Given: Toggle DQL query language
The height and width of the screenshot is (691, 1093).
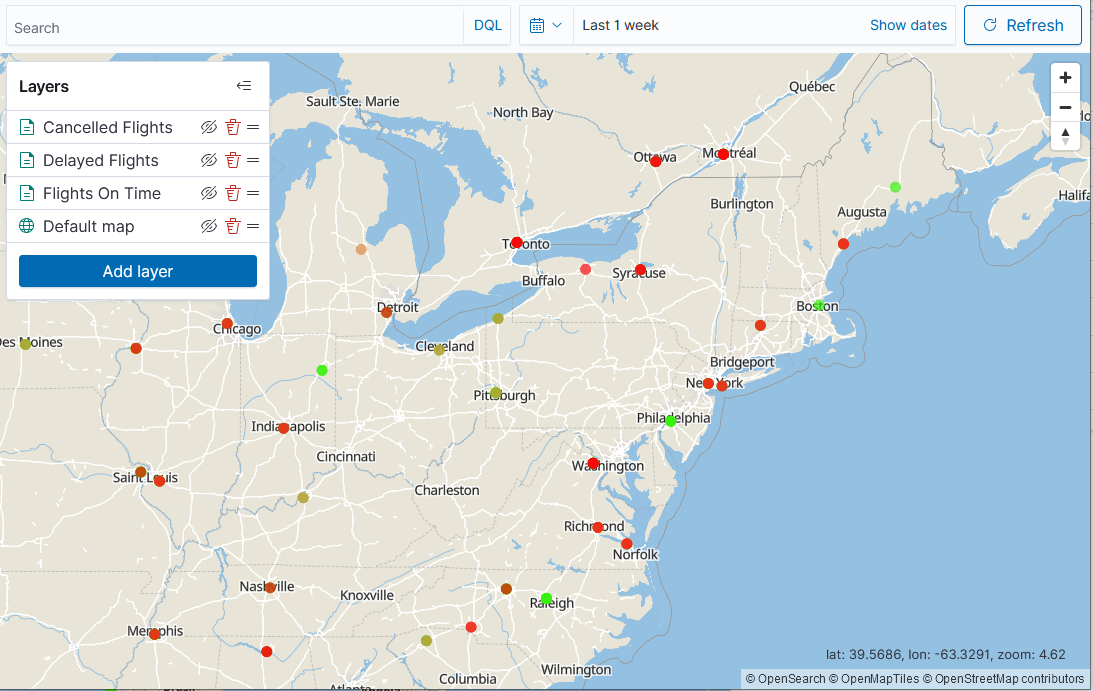Looking at the screenshot, I should [487, 25].
